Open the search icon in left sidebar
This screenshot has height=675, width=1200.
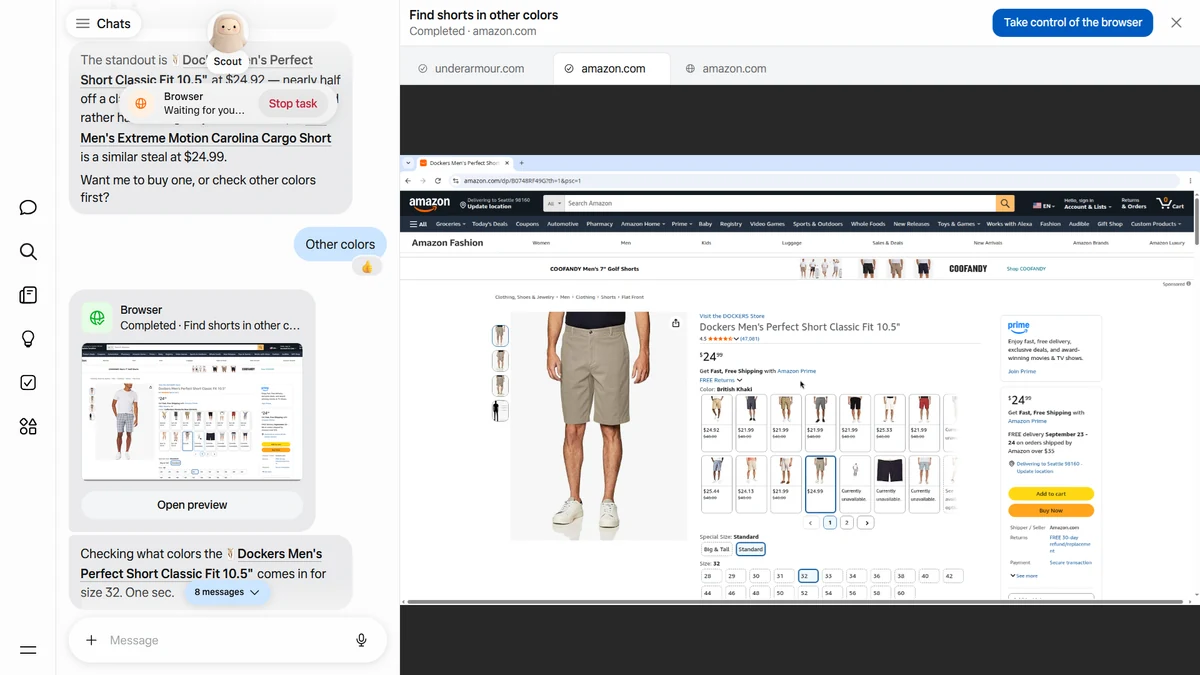(28, 251)
